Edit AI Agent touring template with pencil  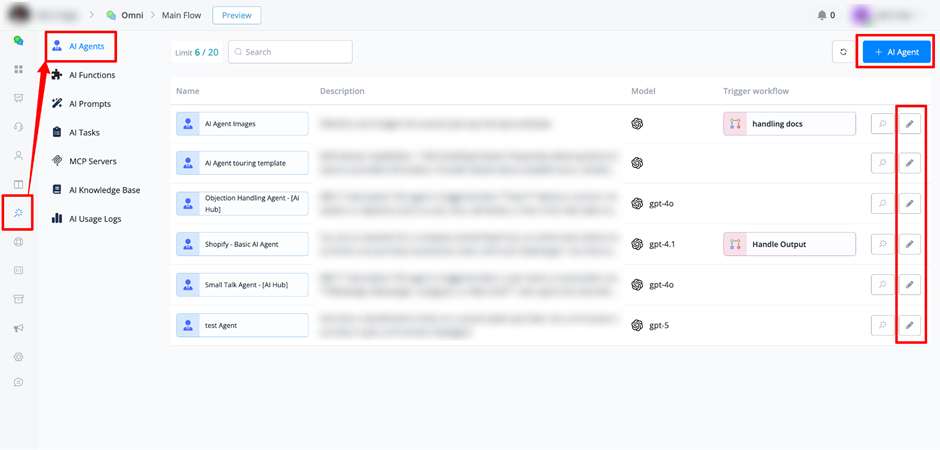point(909,163)
